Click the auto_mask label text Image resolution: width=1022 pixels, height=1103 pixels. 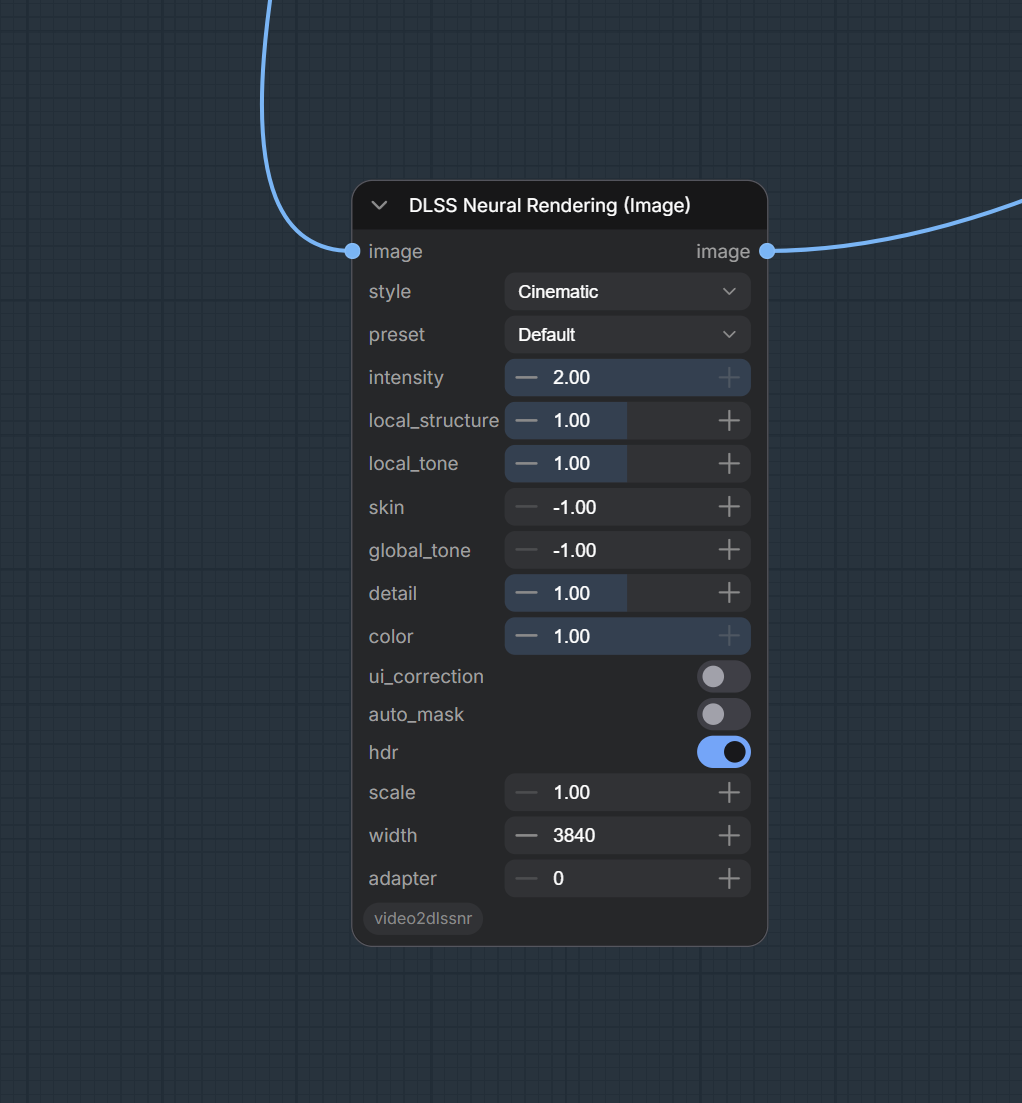tap(416, 715)
